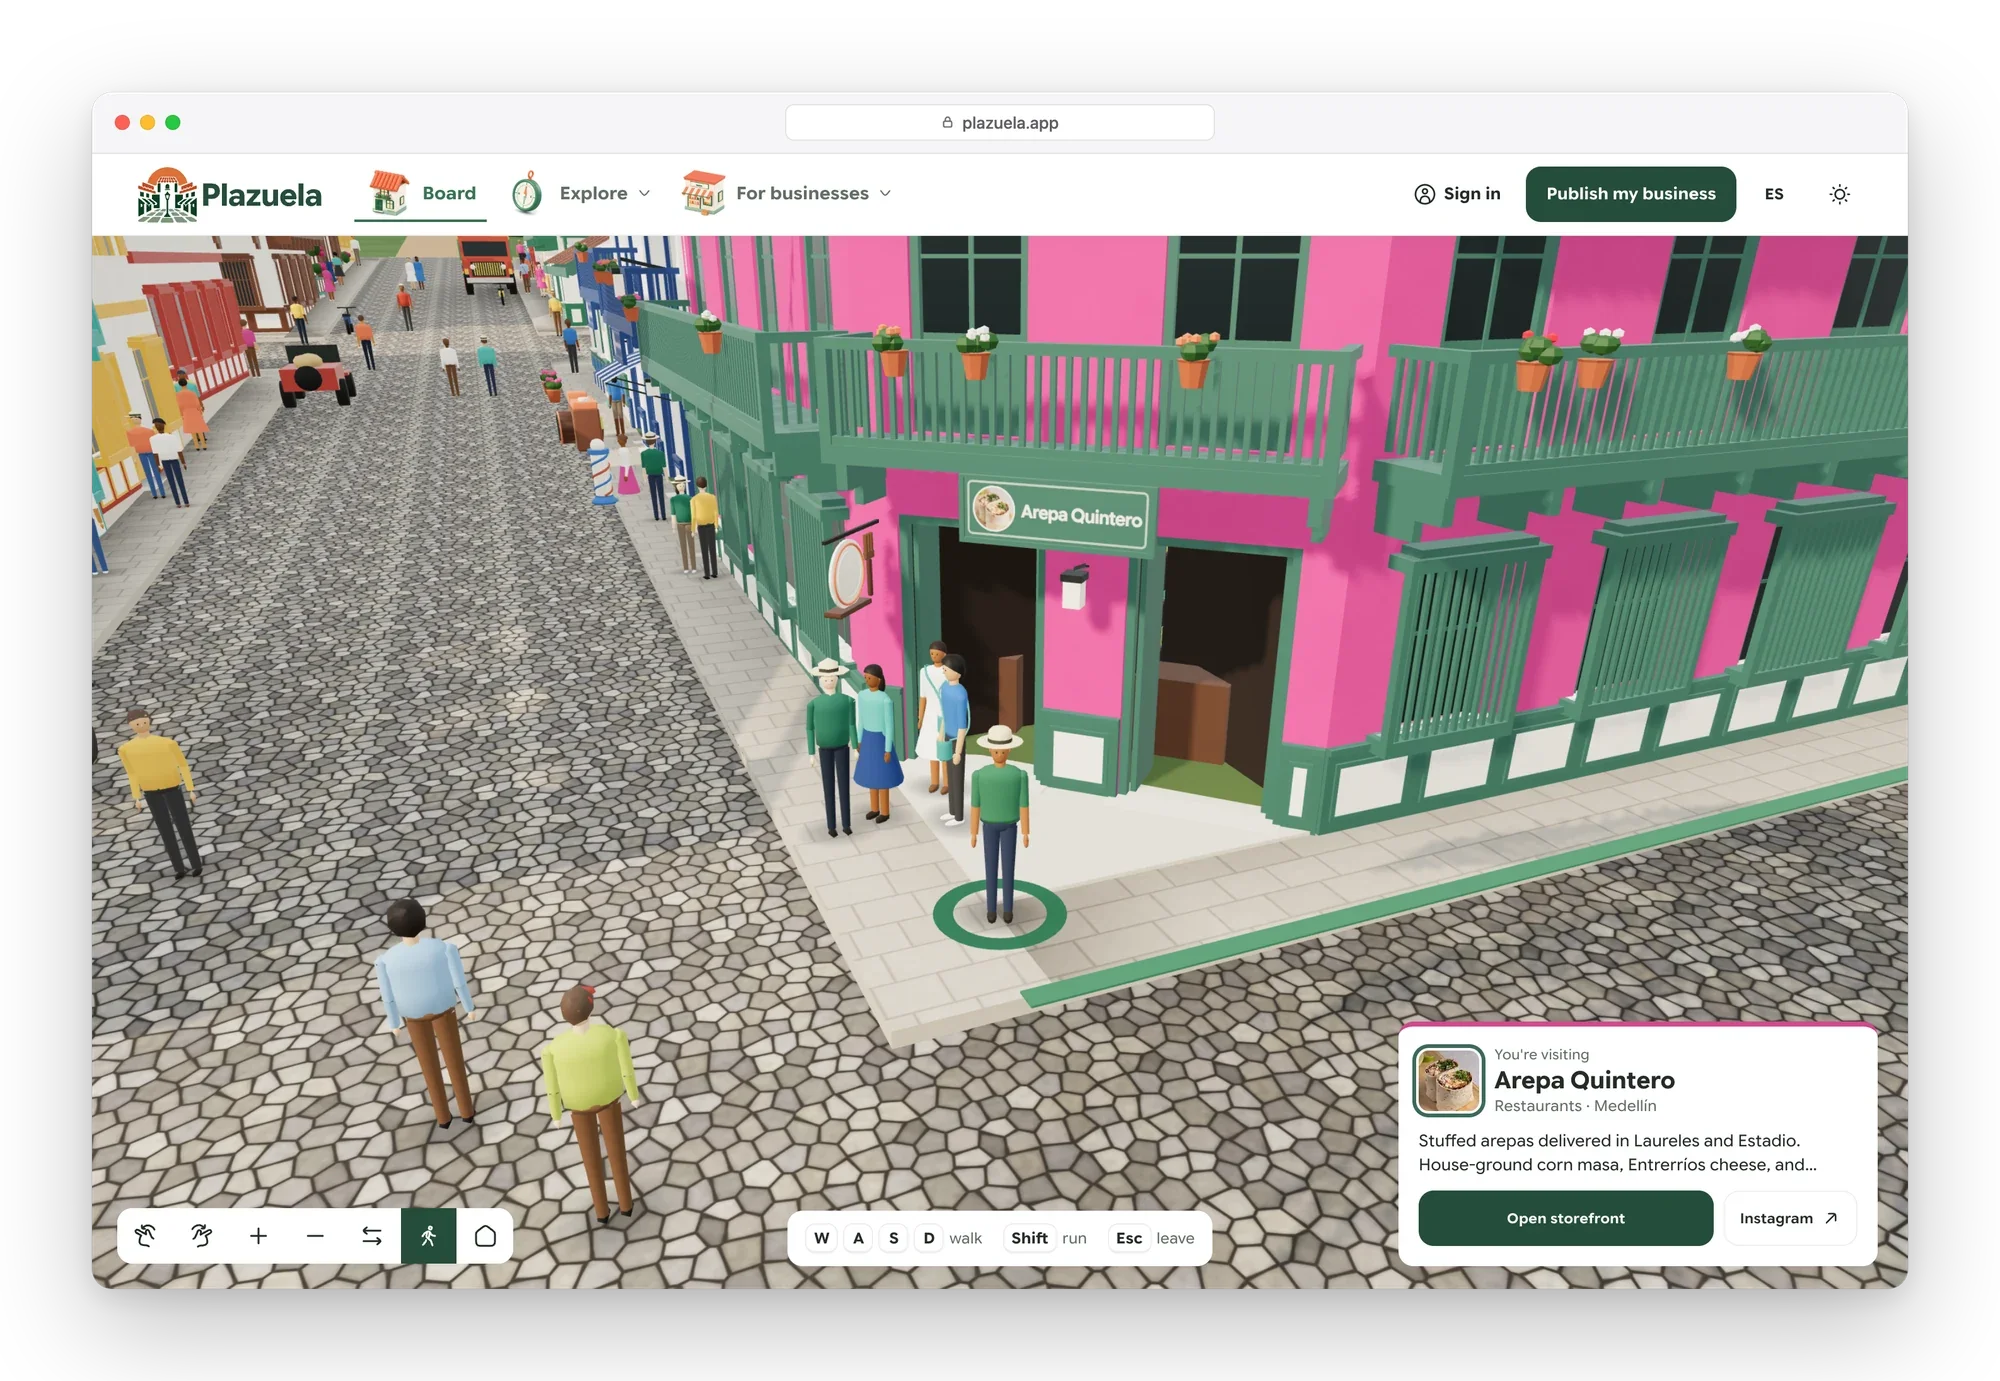
Task: Switch the theme with the sun icon
Action: [x=1839, y=194]
